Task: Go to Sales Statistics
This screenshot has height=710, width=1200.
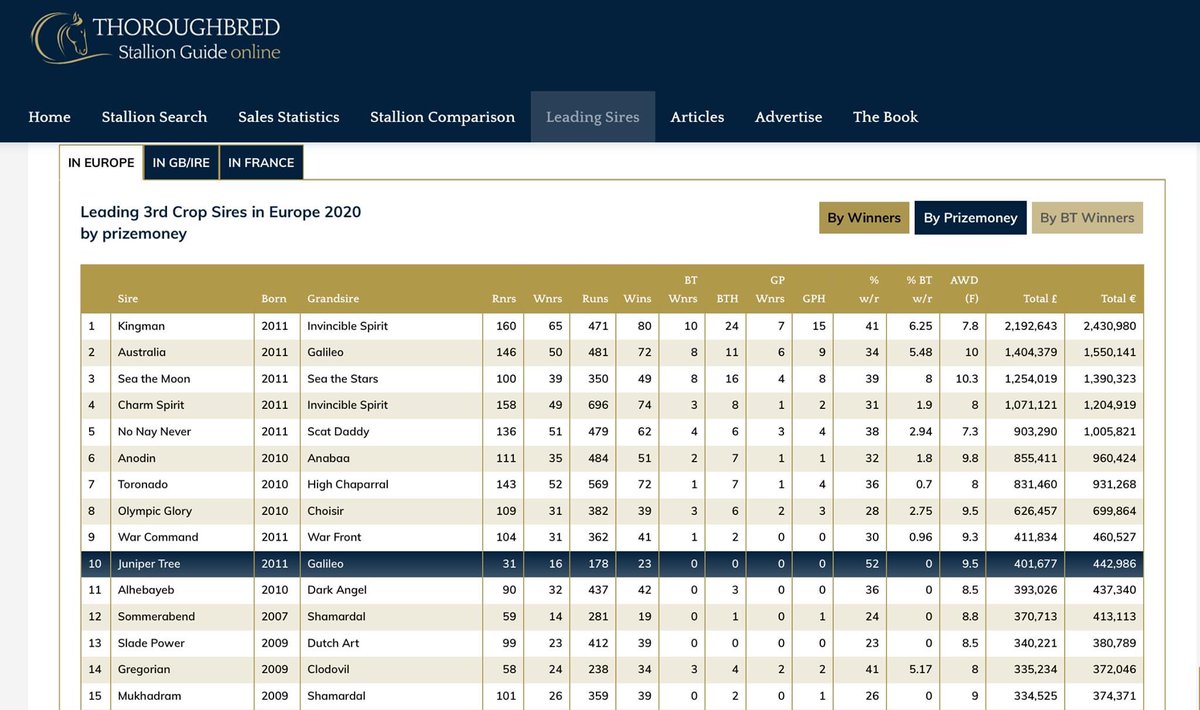Action: click(289, 117)
